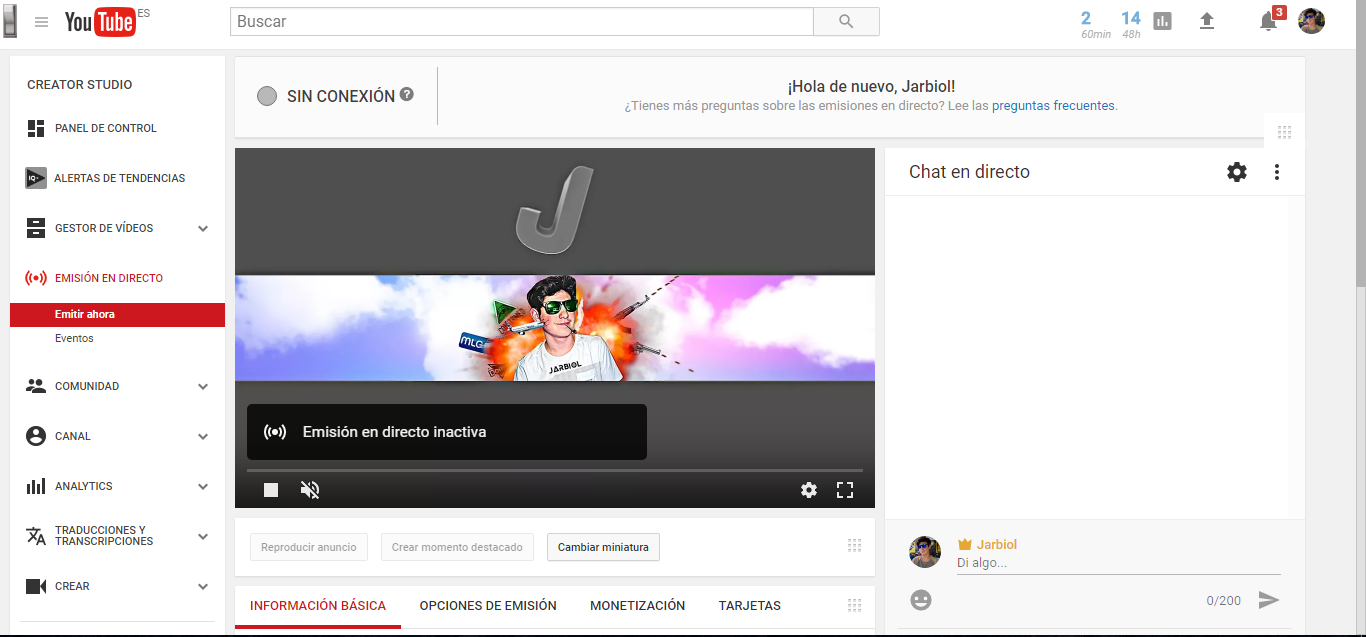
Task: Open the account avatar menu in header
Action: [1311, 21]
